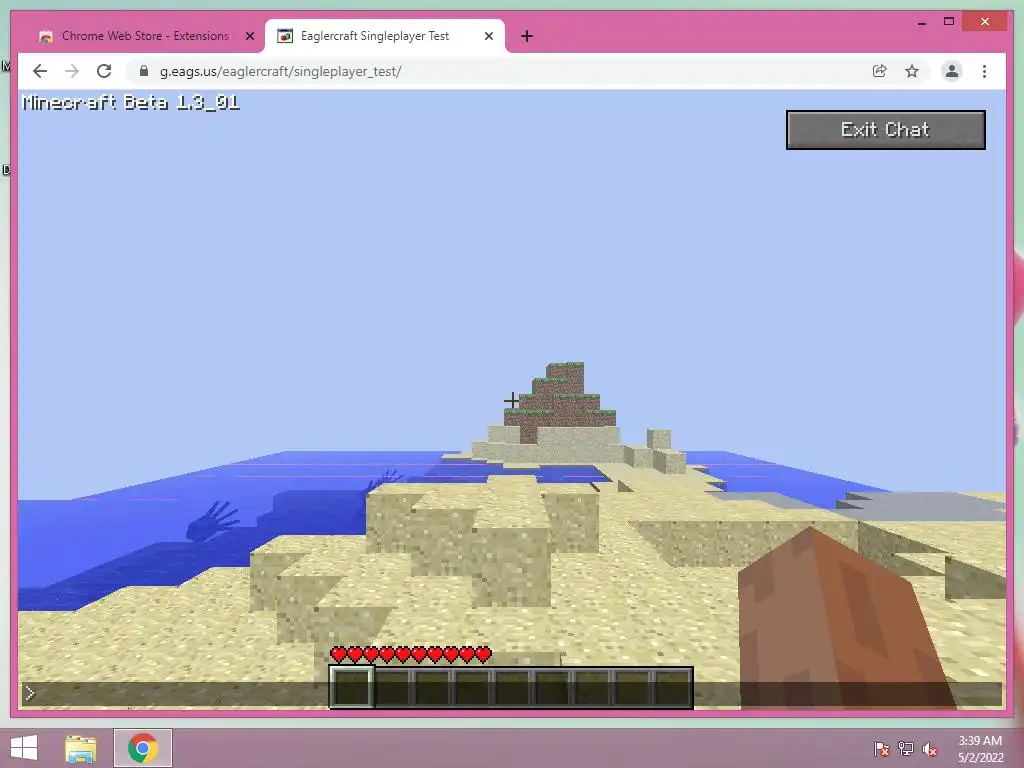
Task: Open the Windows Start menu
Action: (x=24, y=748)
